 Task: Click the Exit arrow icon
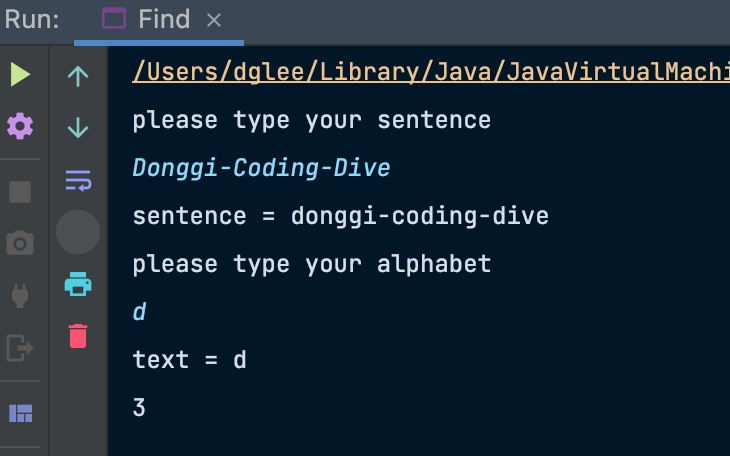coord(20,347)
